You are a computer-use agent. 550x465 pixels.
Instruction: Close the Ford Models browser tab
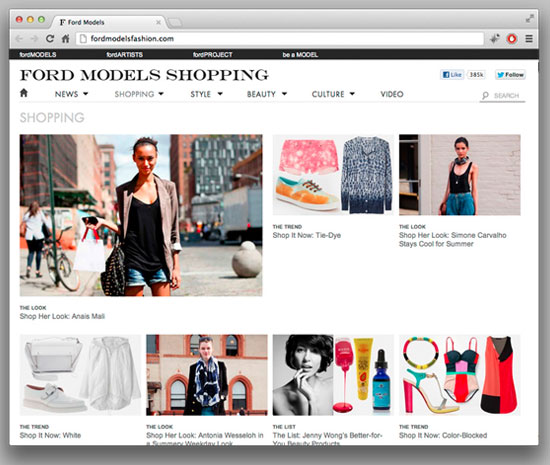point(158,22)
